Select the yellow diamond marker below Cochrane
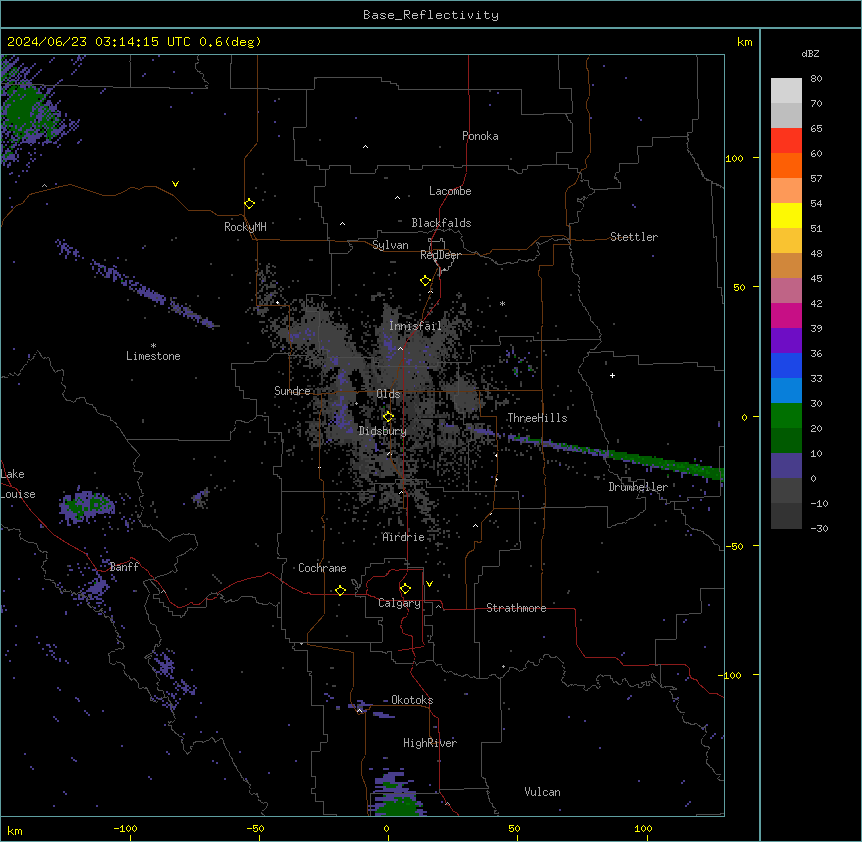The image size is (862, 842). [340, 590]
